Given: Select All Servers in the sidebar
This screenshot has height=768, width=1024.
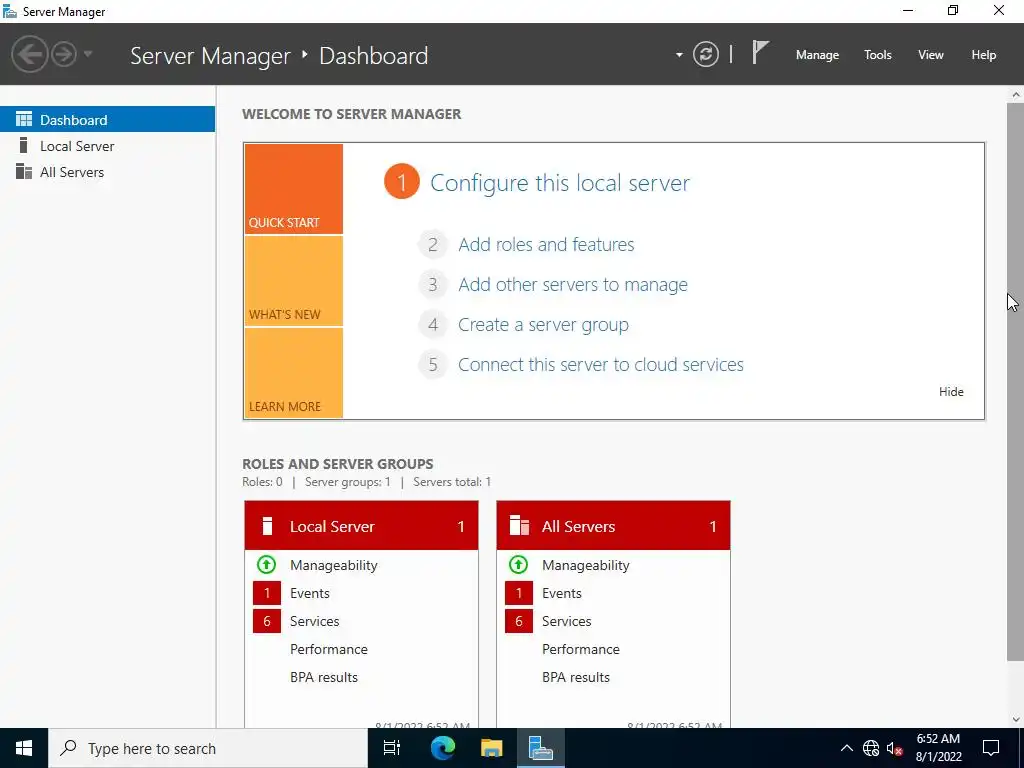Looking at the screenshot, I should [107, 172].
